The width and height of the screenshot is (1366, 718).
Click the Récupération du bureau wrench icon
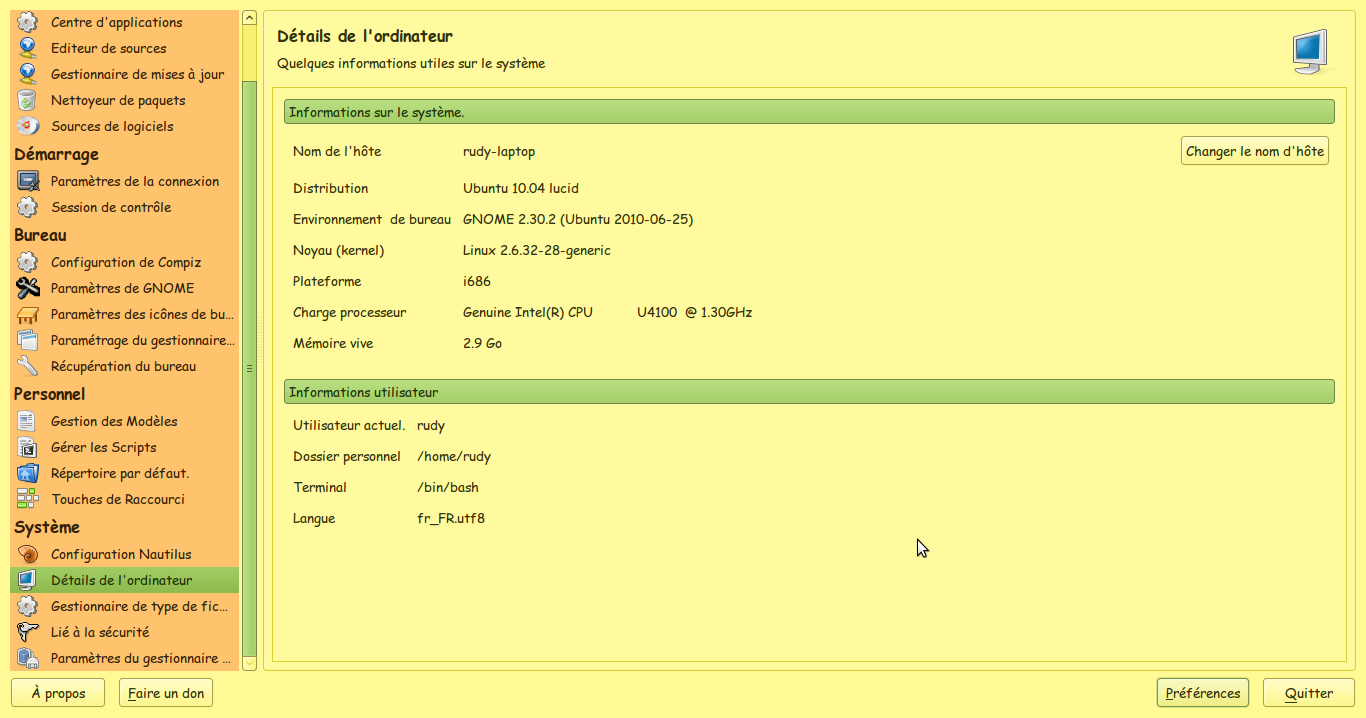click(x=28, y=366)
